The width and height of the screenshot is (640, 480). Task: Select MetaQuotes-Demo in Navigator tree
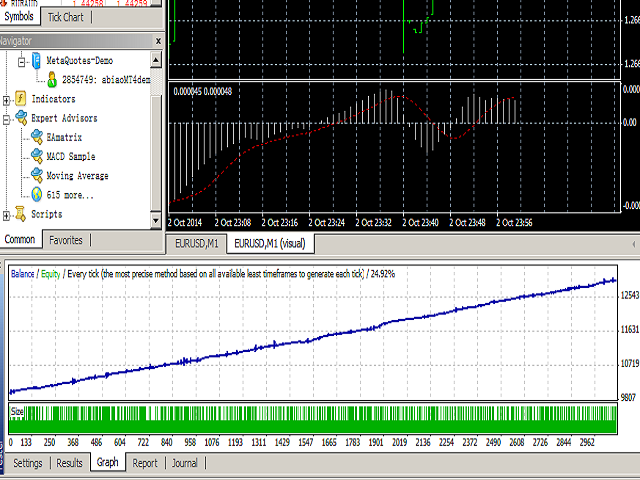click(x=80, y=60)
